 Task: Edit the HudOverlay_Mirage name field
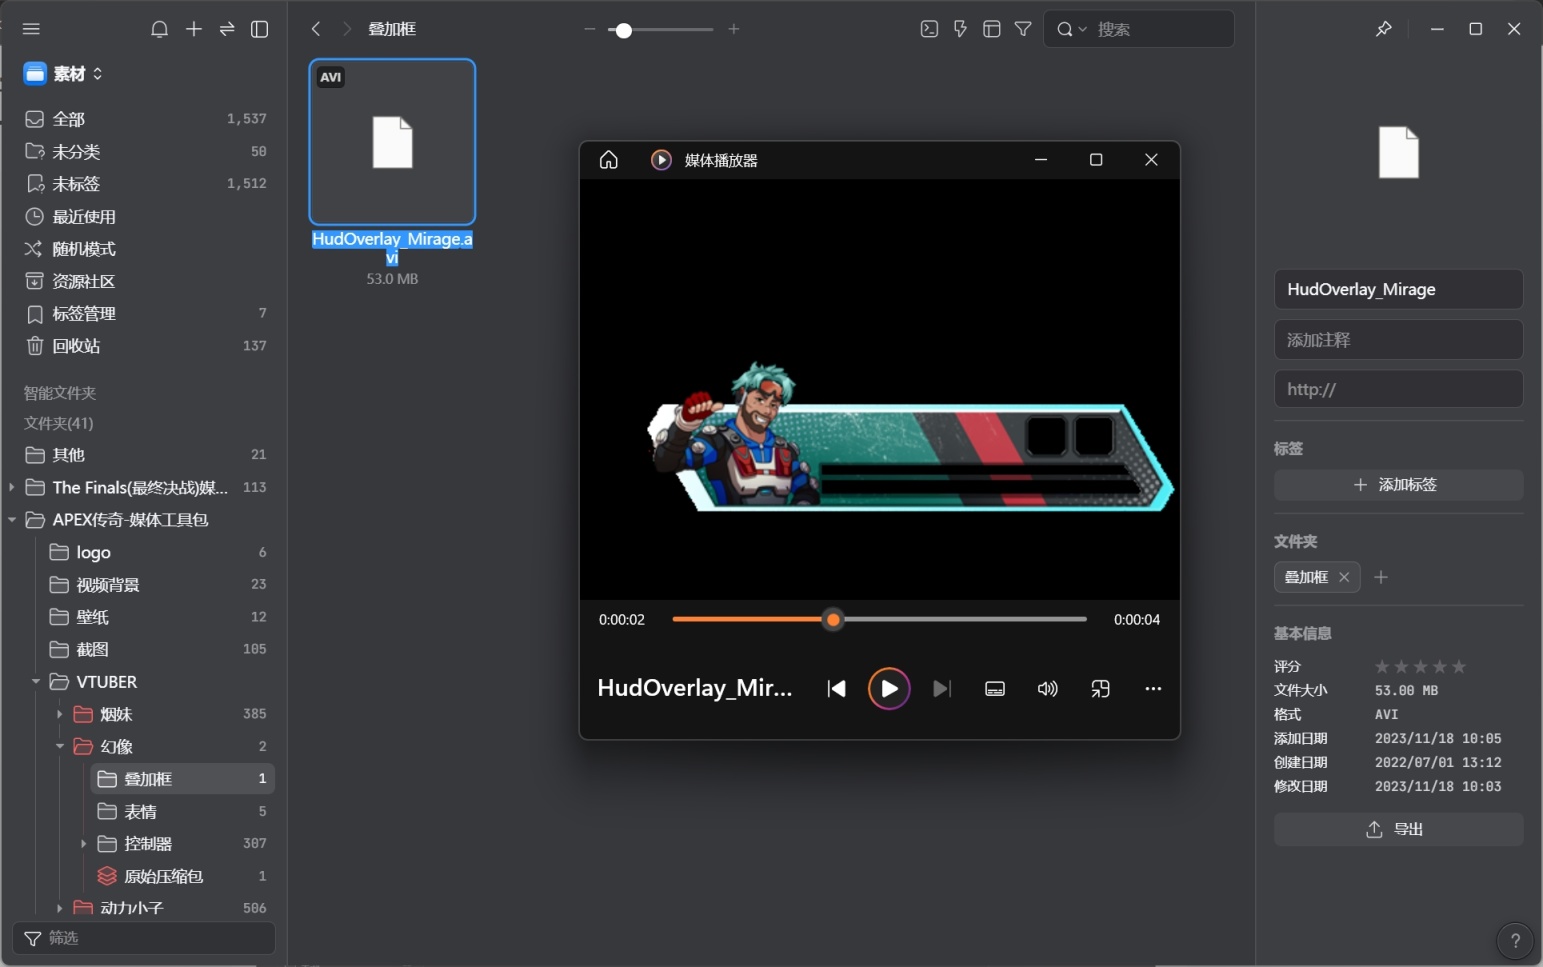pos(1398,289)
